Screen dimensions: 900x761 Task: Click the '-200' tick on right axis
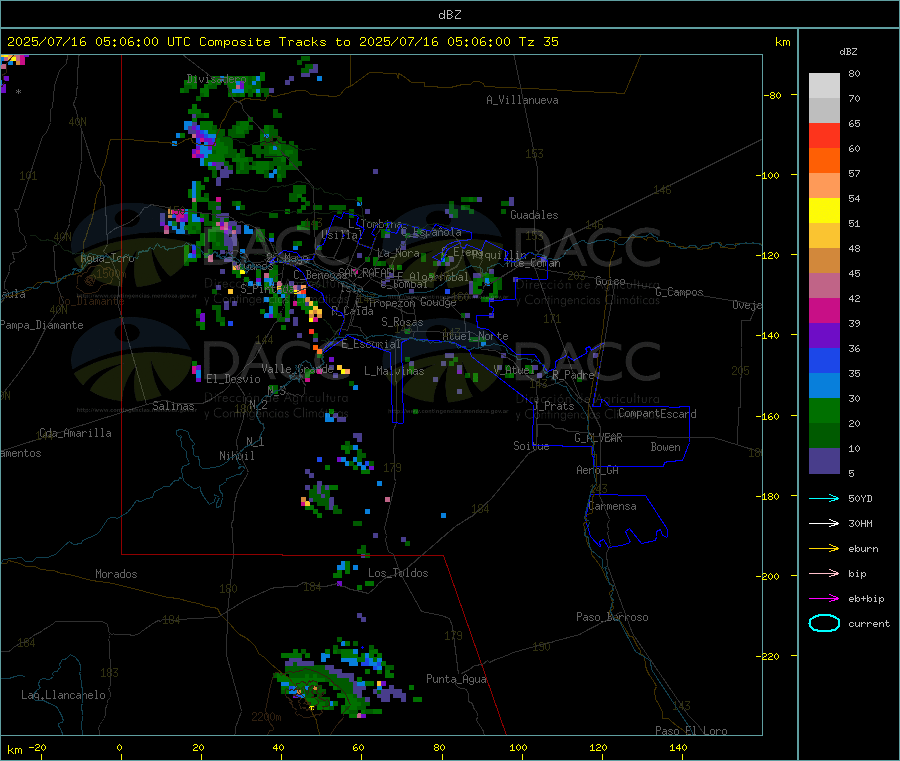pyautogui.click(x=770, y=576)
